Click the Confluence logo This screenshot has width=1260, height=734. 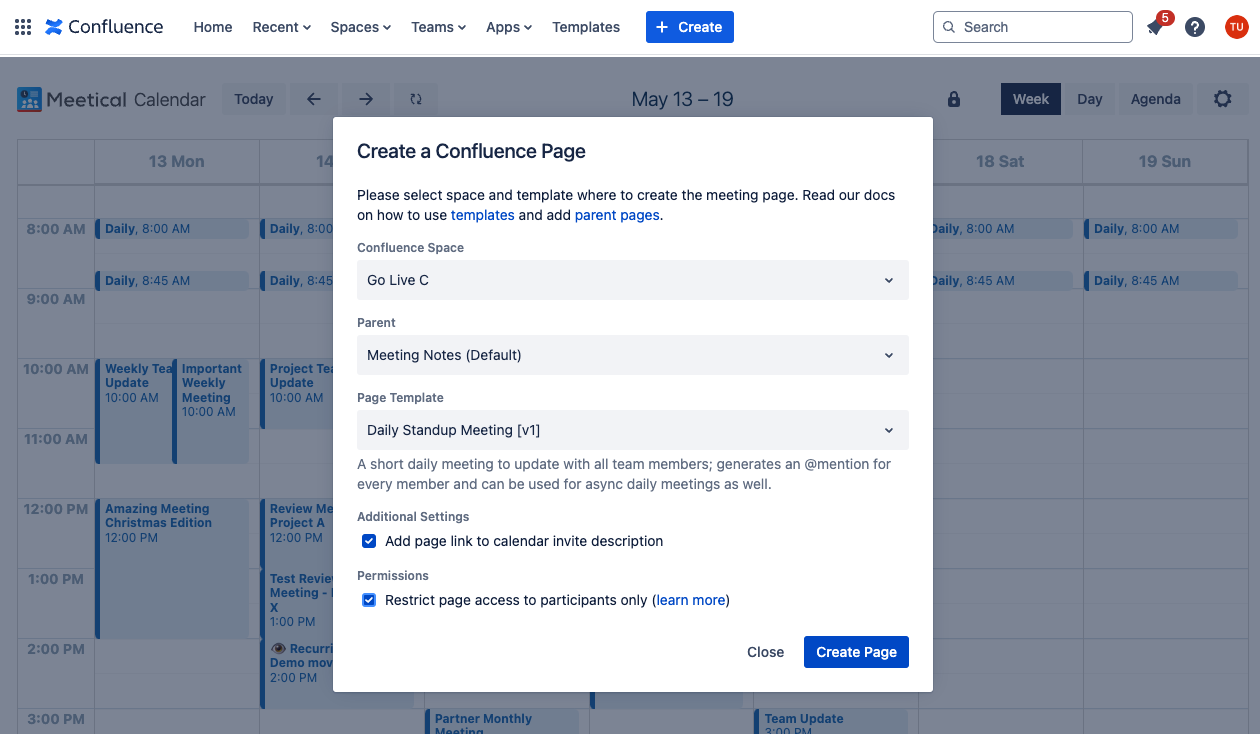coord(104,27)
